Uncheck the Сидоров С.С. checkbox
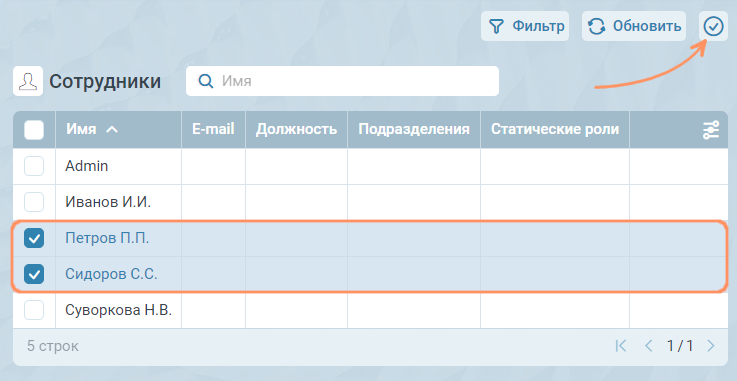Viewport: 737px width, 381px height. point(34,274)
